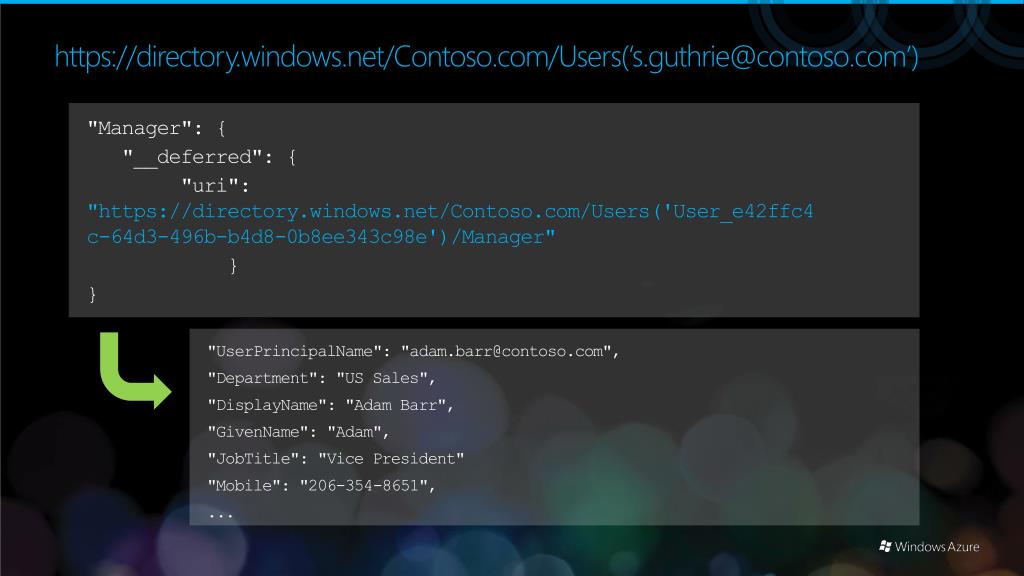Viewport: 1024px width, 576px height.
Task: Click the Windows Azure logo
Action: coord(929,547)
